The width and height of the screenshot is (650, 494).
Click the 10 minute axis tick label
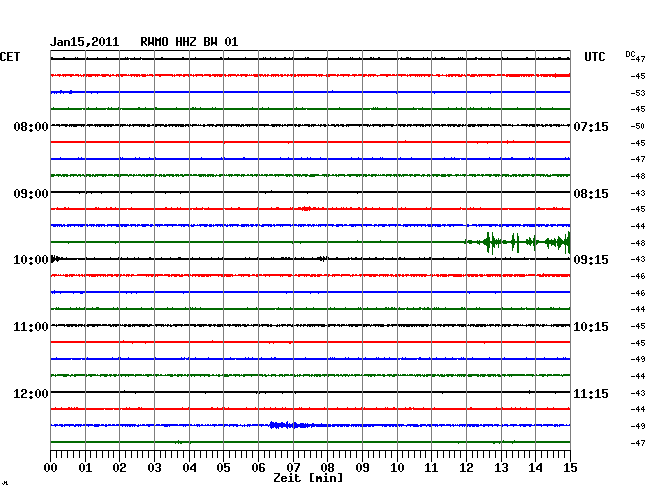tap(397, 468)
